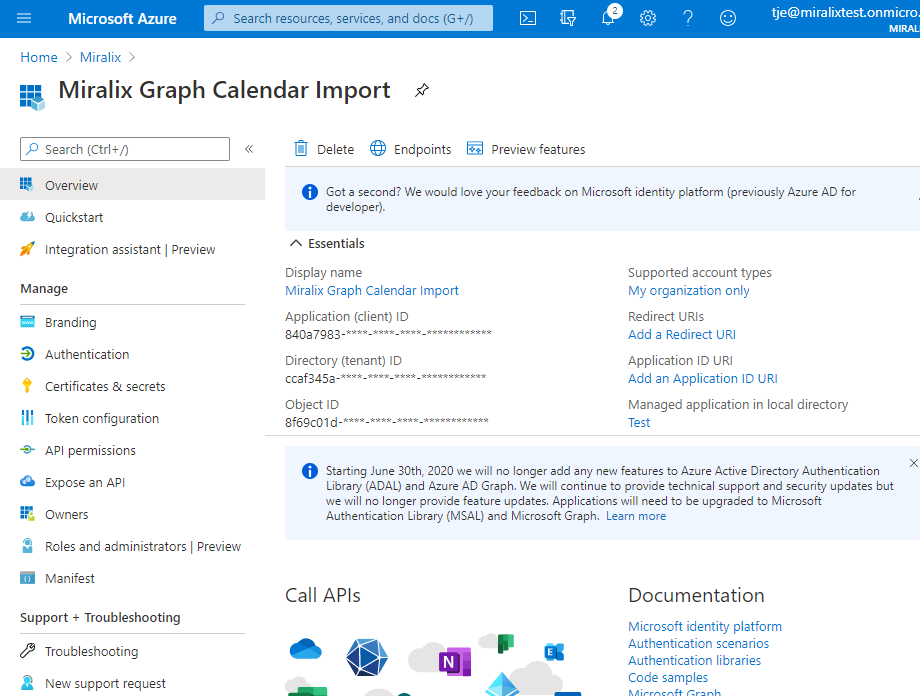Open the Cloud Shell icon
Viewport: 920px width, 696px height.
pyautogui.click(x=527, y=18)
